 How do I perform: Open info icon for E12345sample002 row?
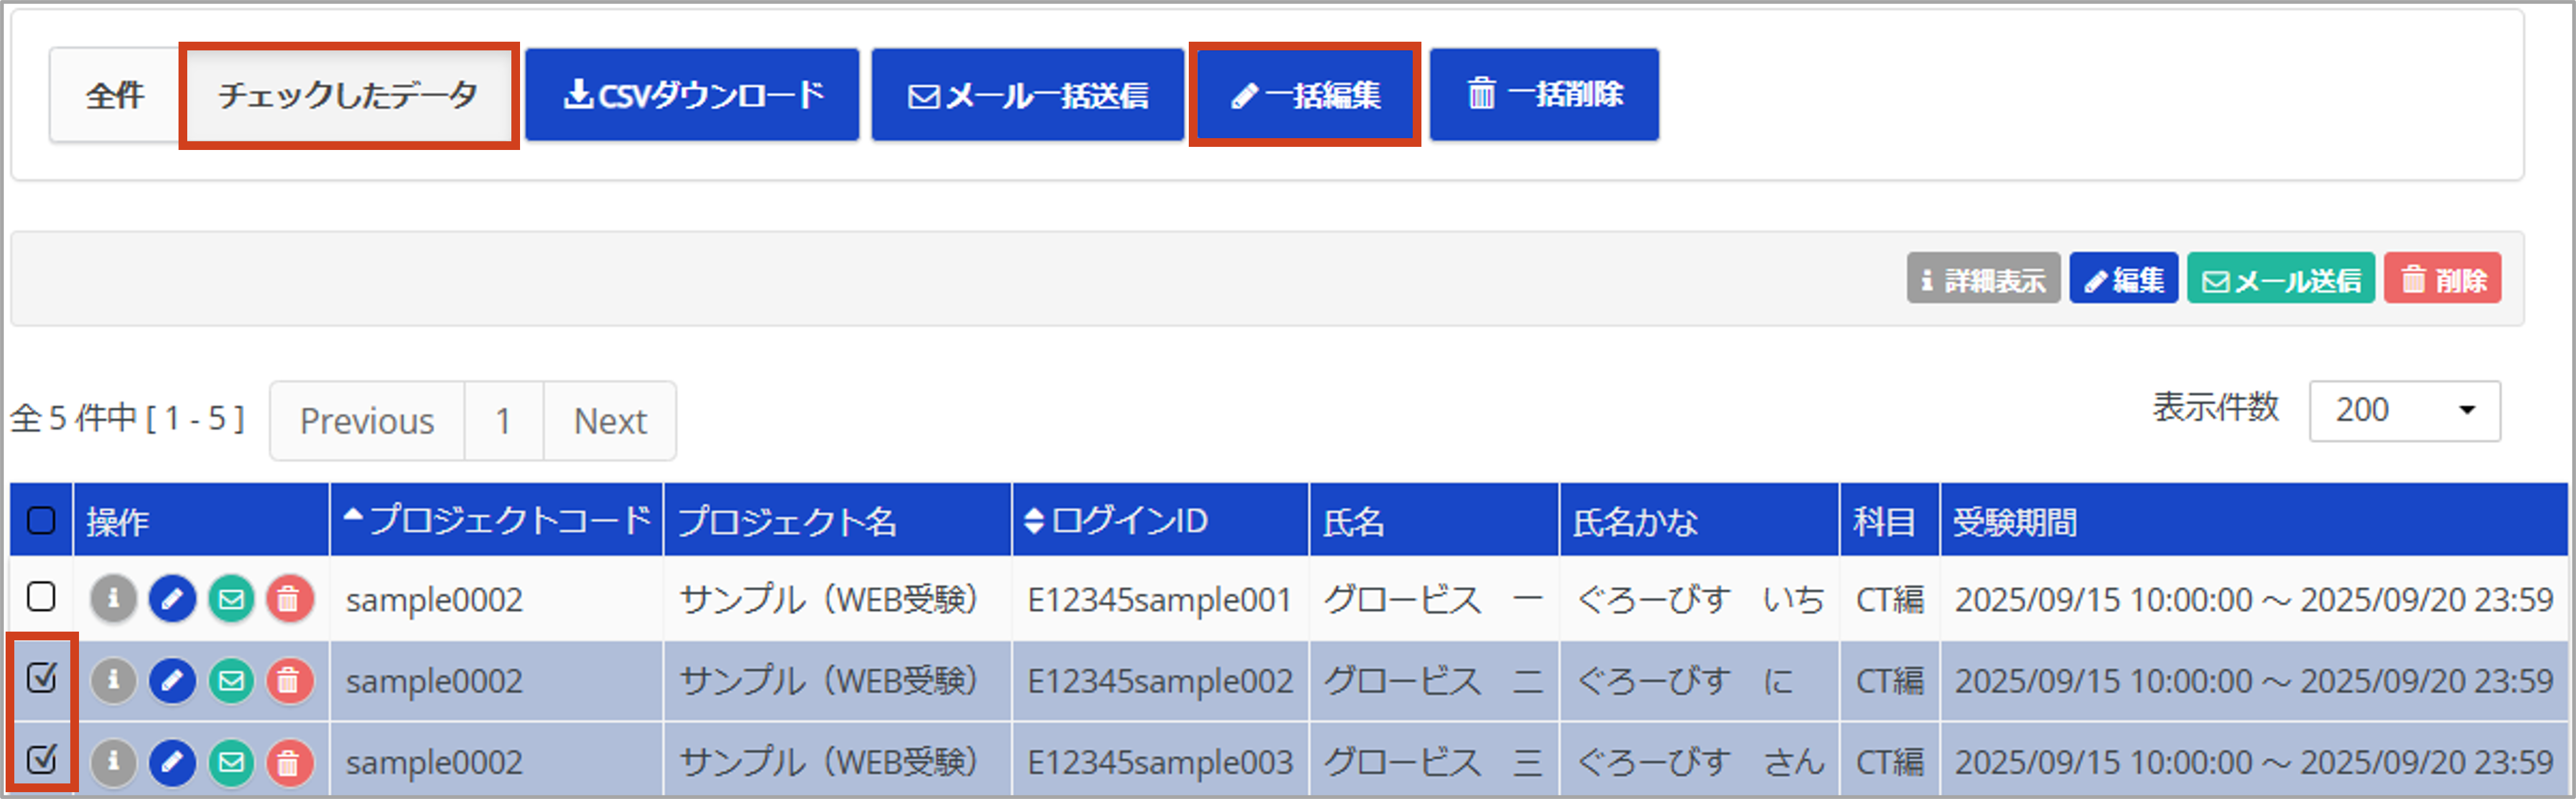point(113,681)
